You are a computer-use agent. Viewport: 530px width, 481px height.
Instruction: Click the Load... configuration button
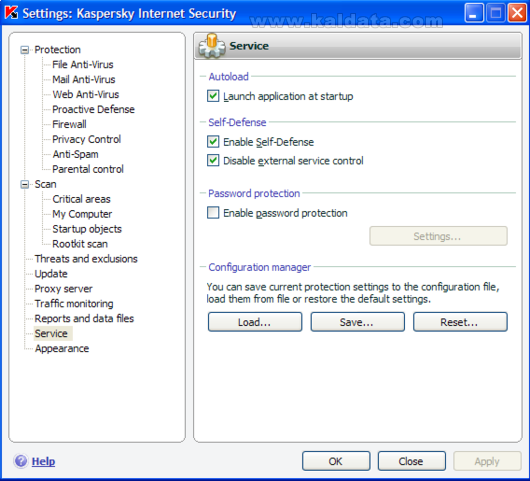(x=255, y=322)
